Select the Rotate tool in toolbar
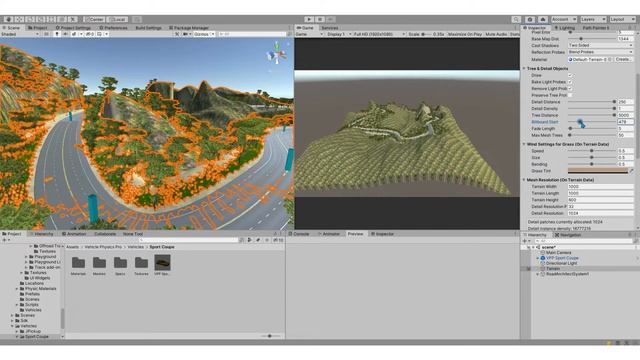Screen dimensions: 640x360 pyautogui.click(x=30, y=19)
